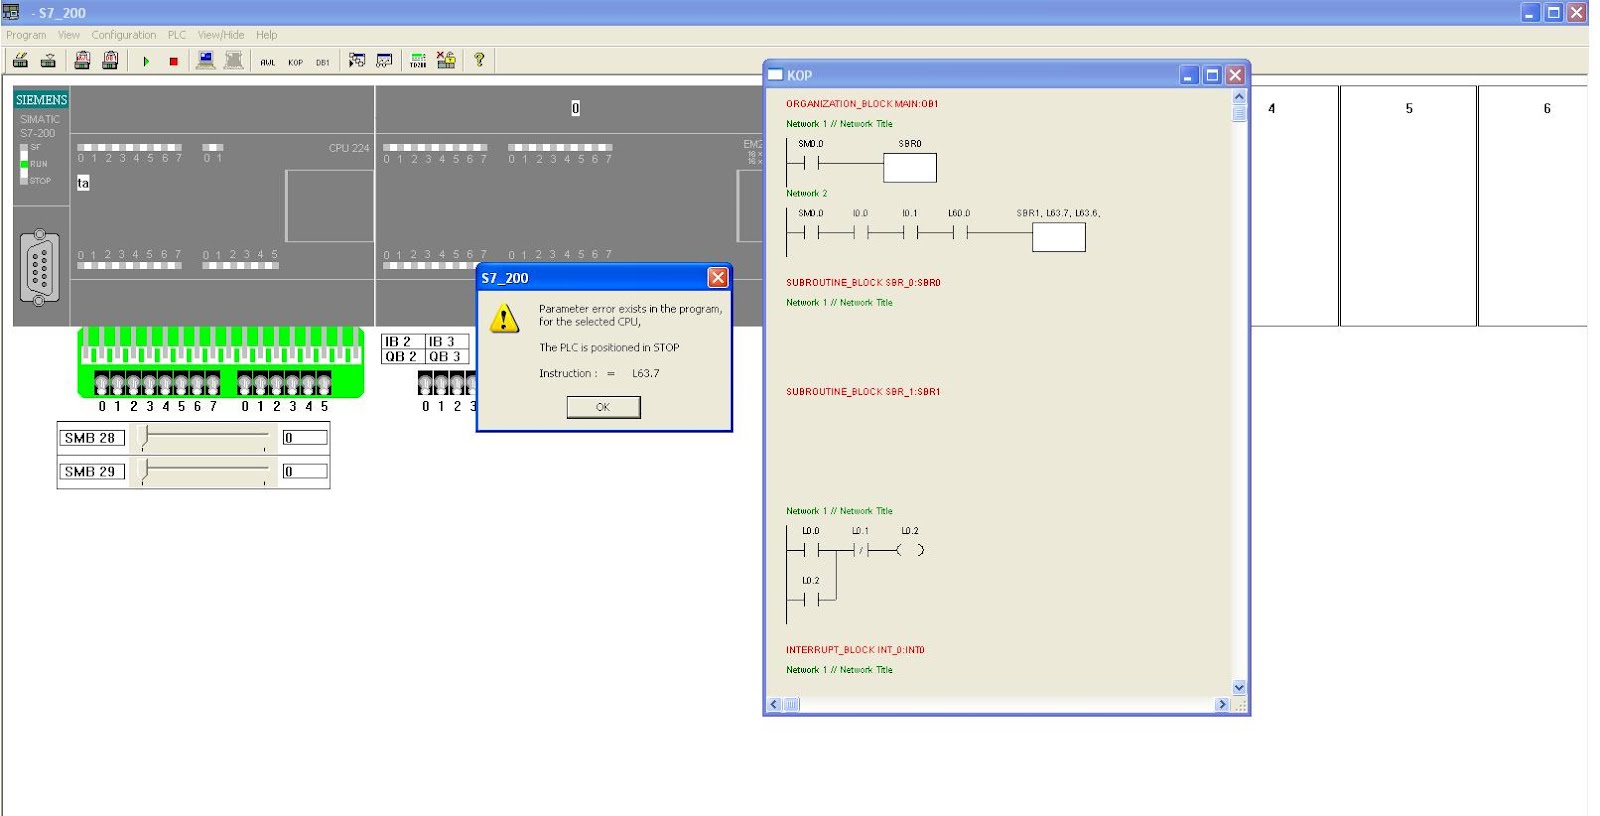This screenshot has width=1600, height=816.
Task: Toggle CPU input switch 2 of first group
Action: pyautogui.click(x=134, y=384)
